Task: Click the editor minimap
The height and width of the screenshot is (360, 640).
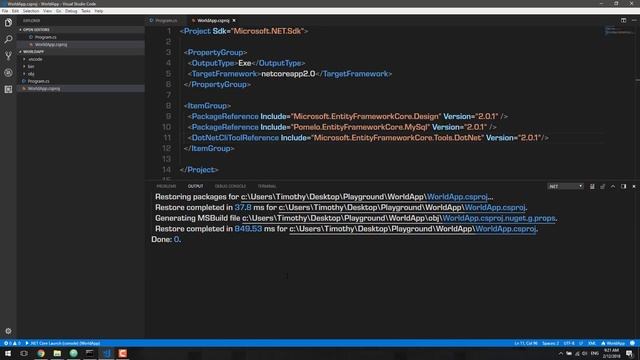Action: pyautogui.click(x=619, y=31)
